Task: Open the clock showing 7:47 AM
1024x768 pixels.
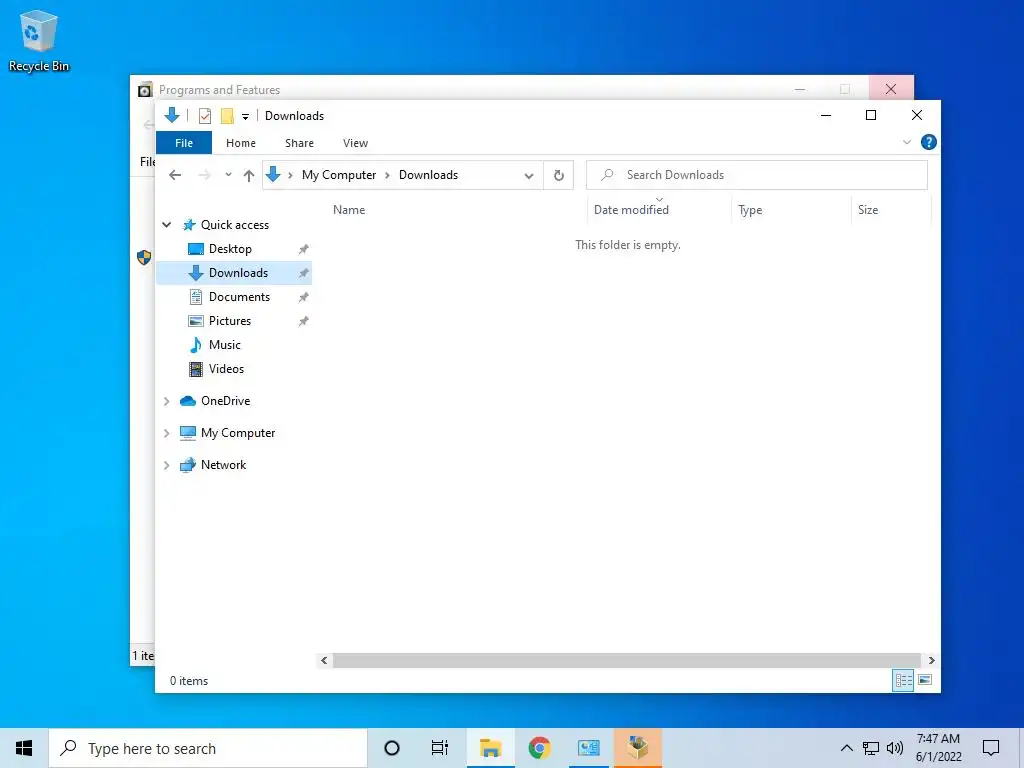Action: click(x=938, y=748)
